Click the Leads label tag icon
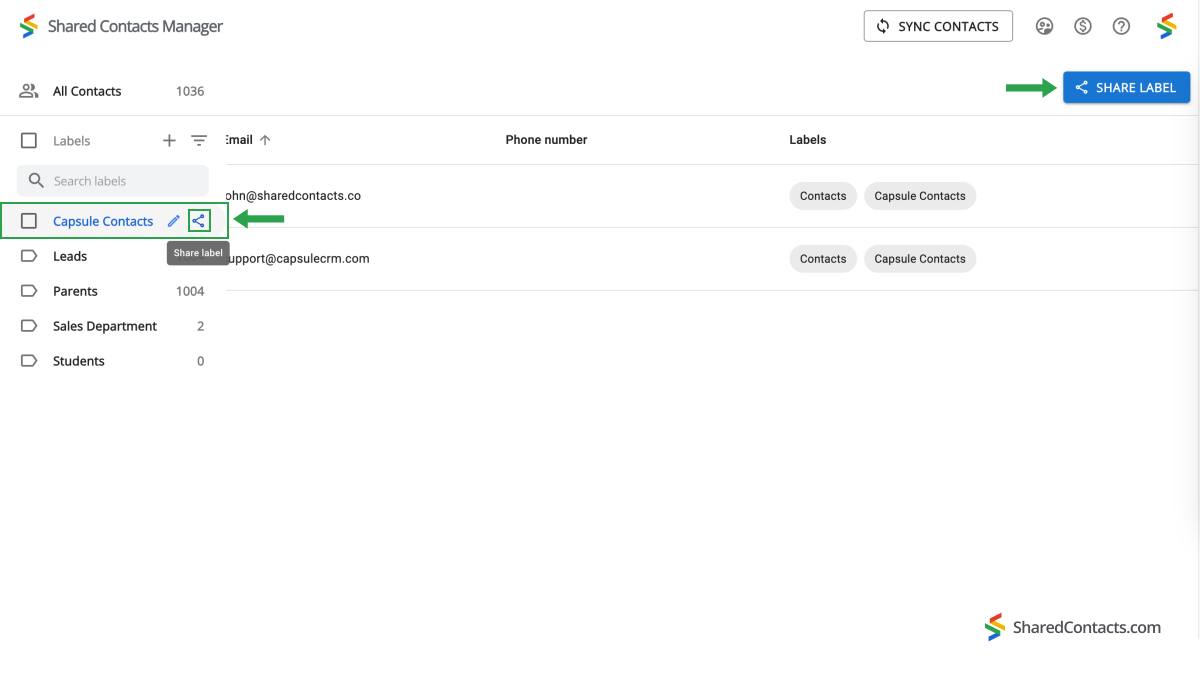 click(29, 256)
